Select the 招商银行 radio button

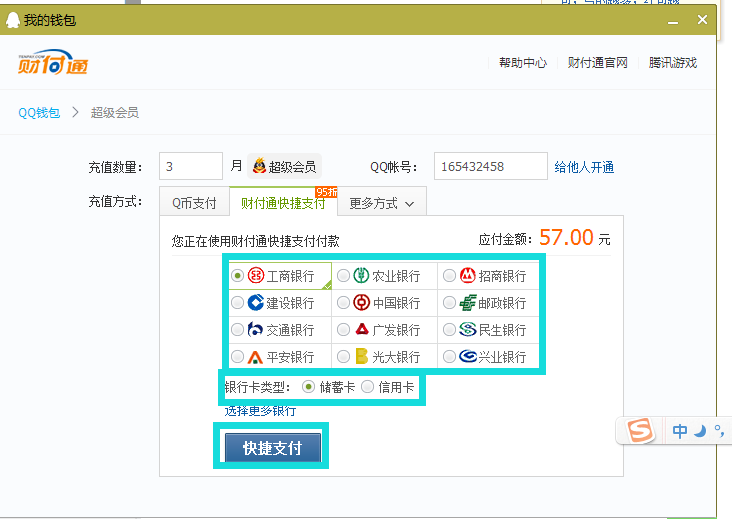point(449,276)
